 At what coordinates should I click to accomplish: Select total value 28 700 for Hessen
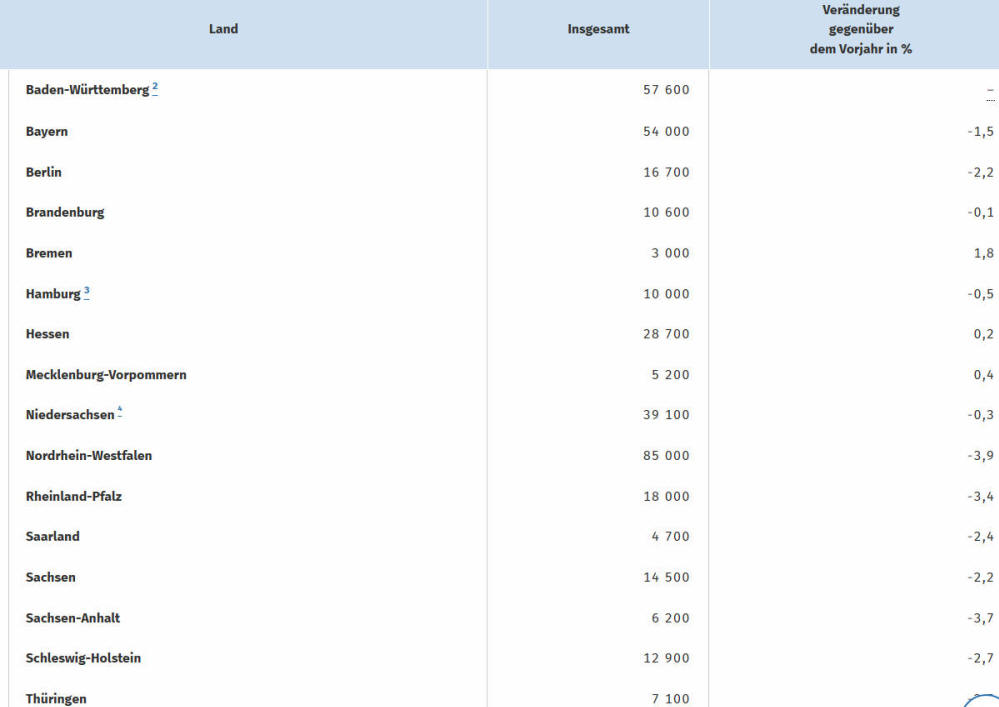click(666, 334)
